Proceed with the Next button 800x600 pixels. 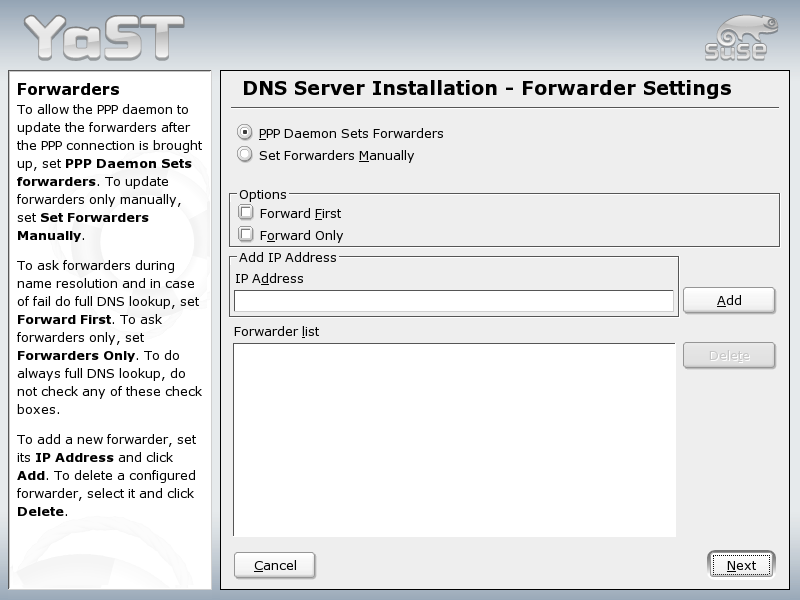coord(741,565)
